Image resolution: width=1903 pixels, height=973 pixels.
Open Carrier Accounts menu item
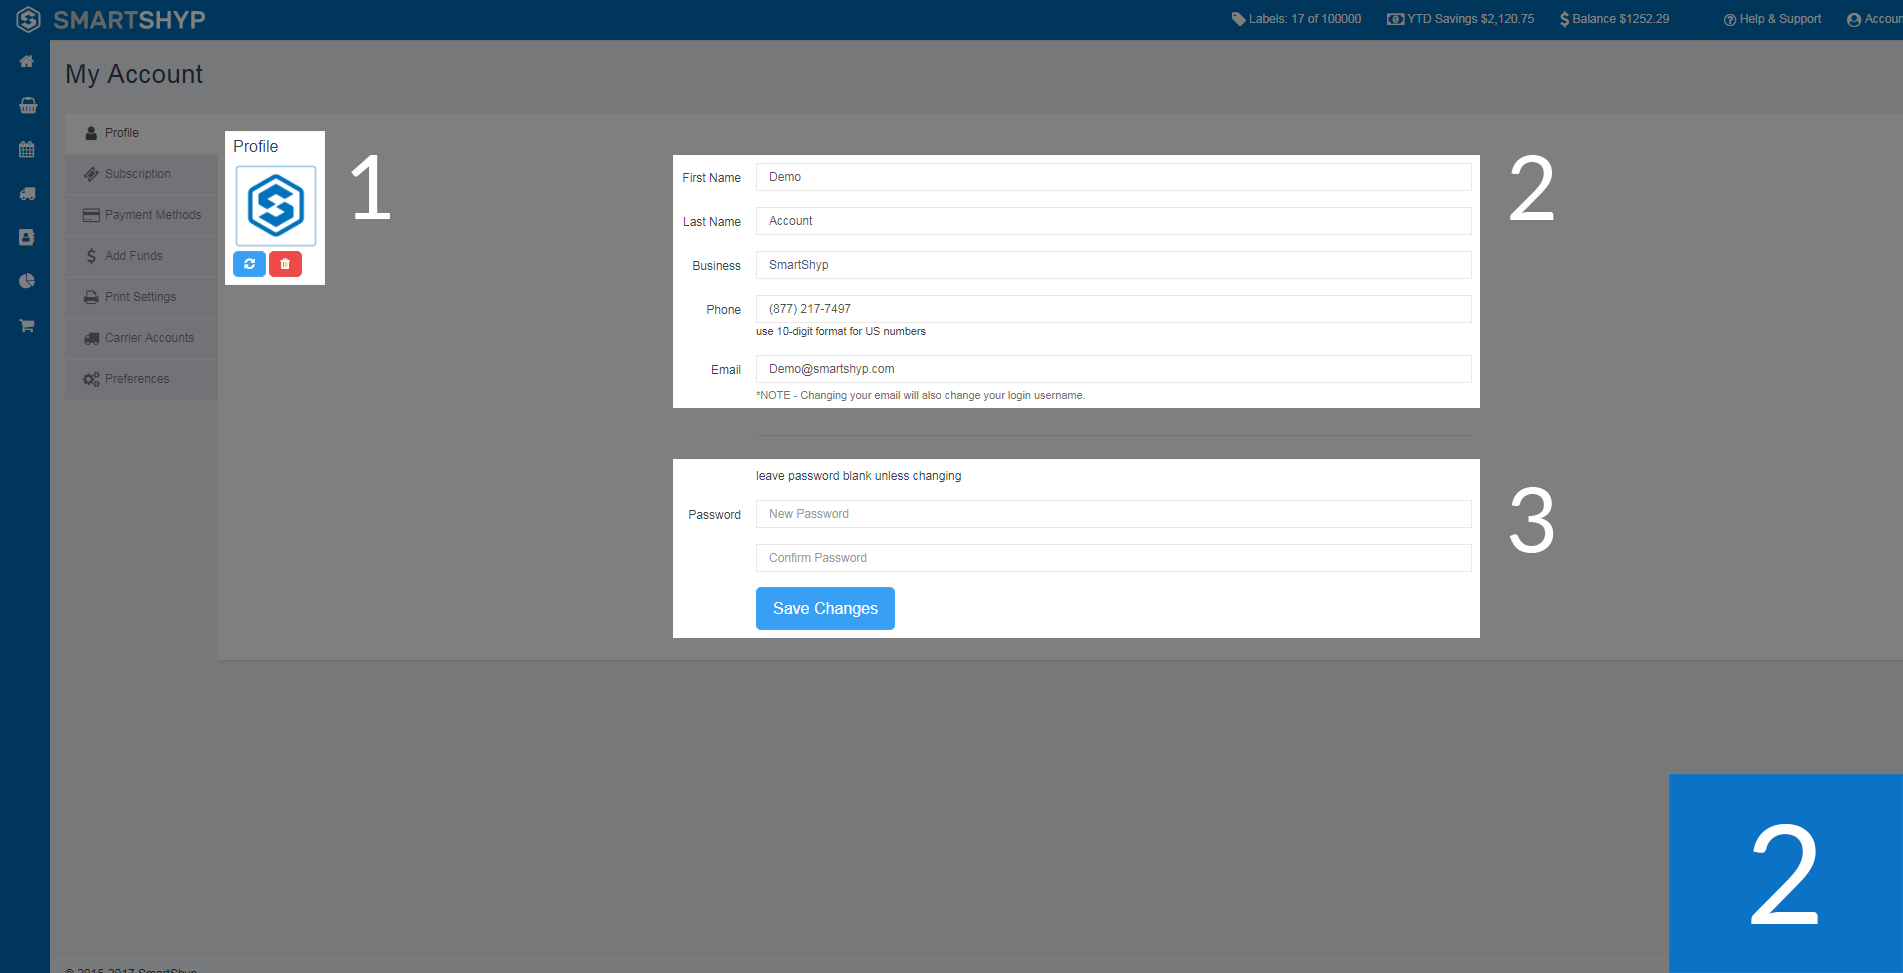point(141,338)
